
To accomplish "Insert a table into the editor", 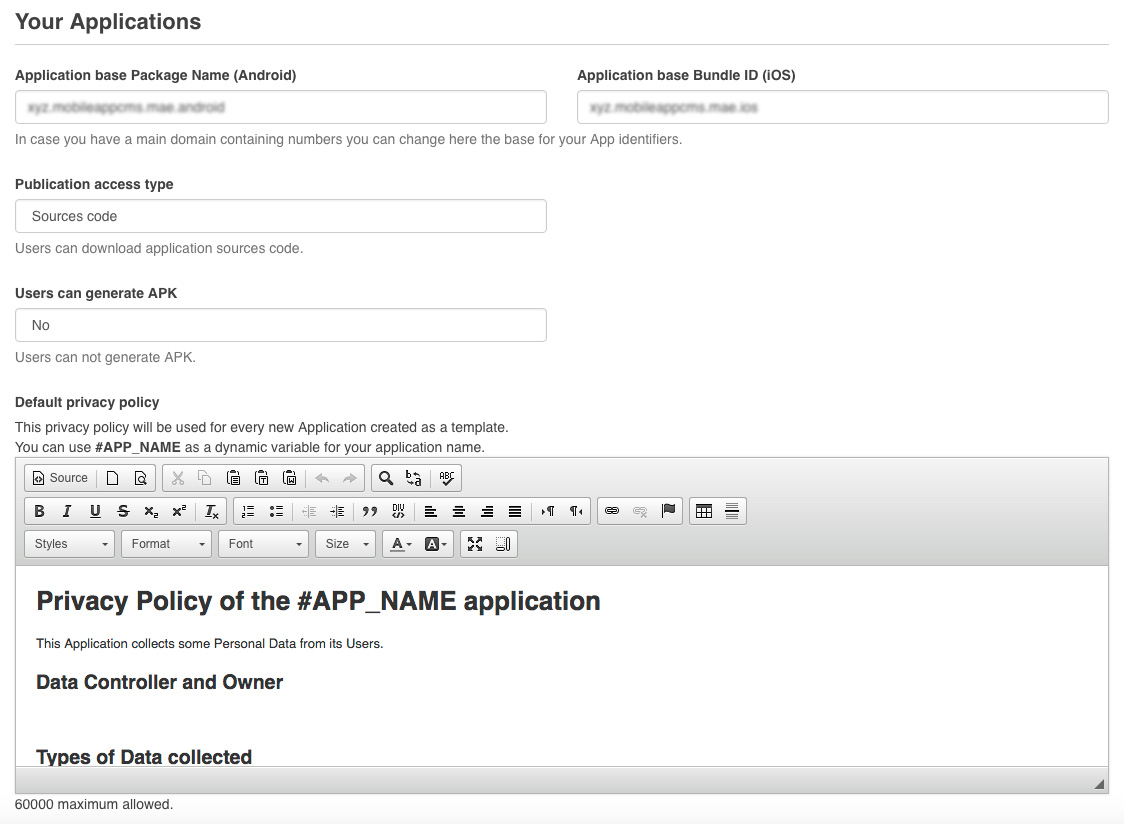I will click(x=704, y=511).
